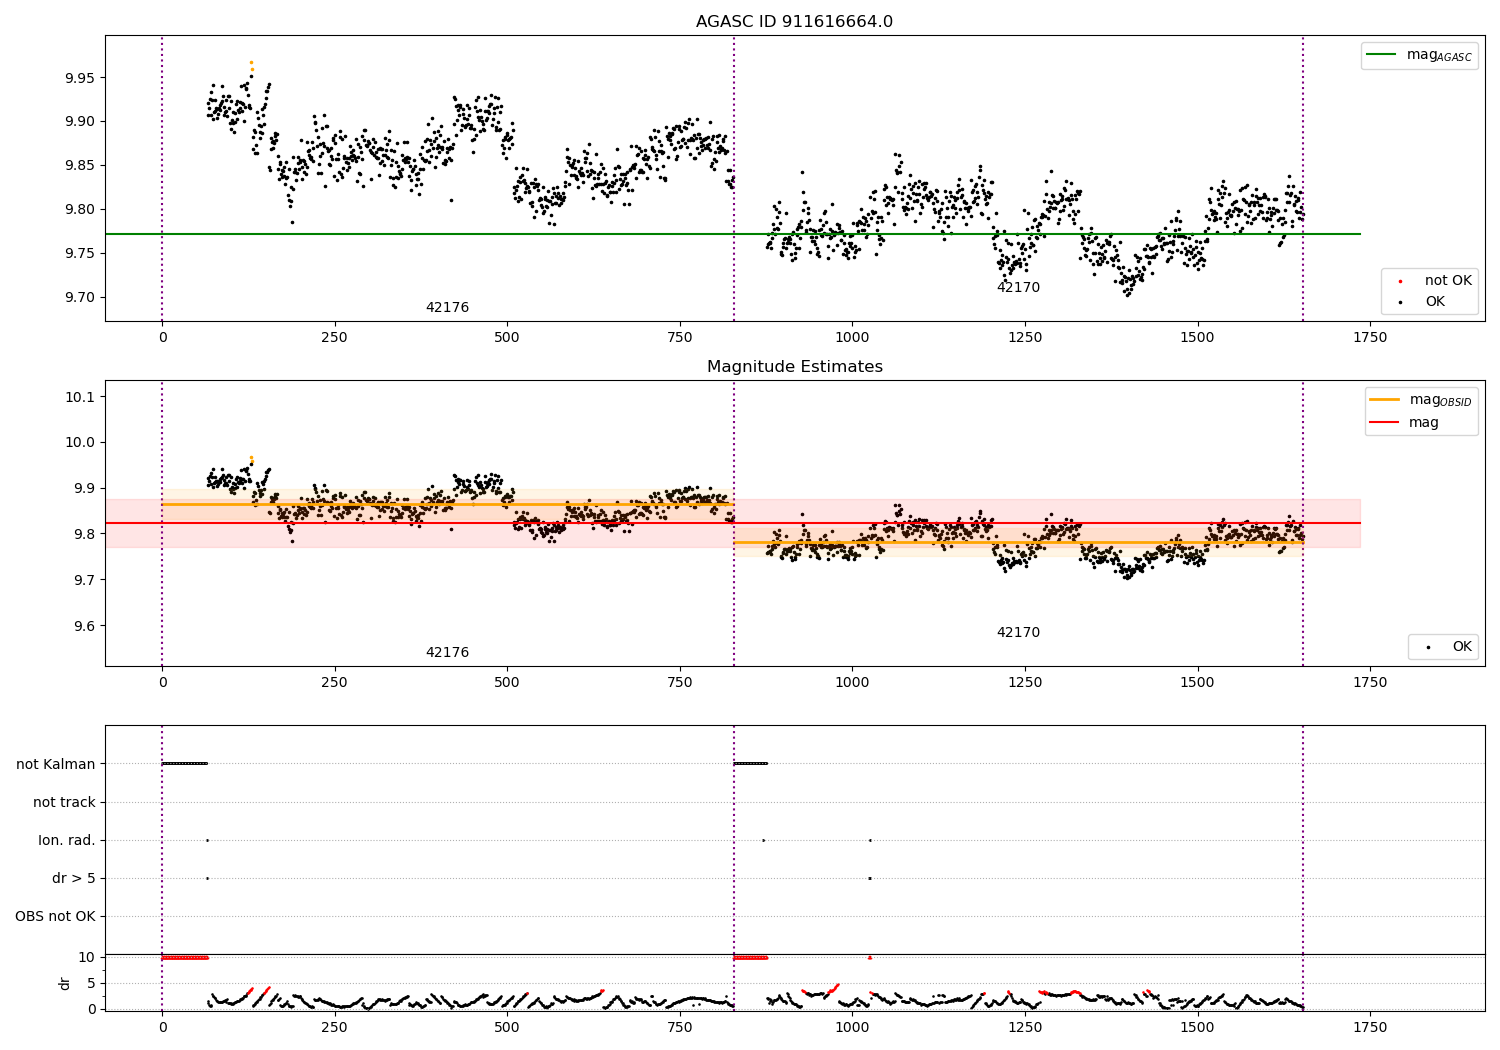This screenshot has width=1500, height=1050.
Task: Click the 42176 label in the middle plot
Action: [x=447, y=653]
